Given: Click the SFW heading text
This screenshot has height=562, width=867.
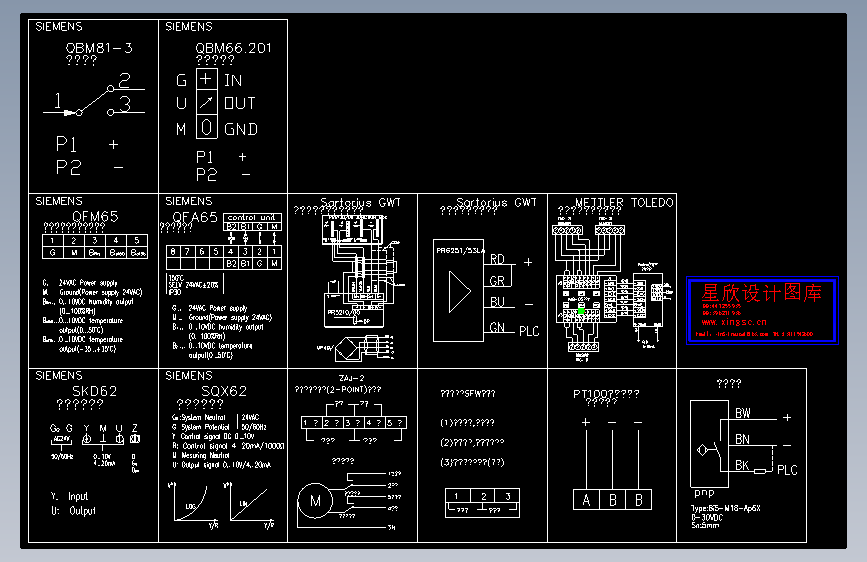Looking at the screenshot, I should tap(468, 394).
